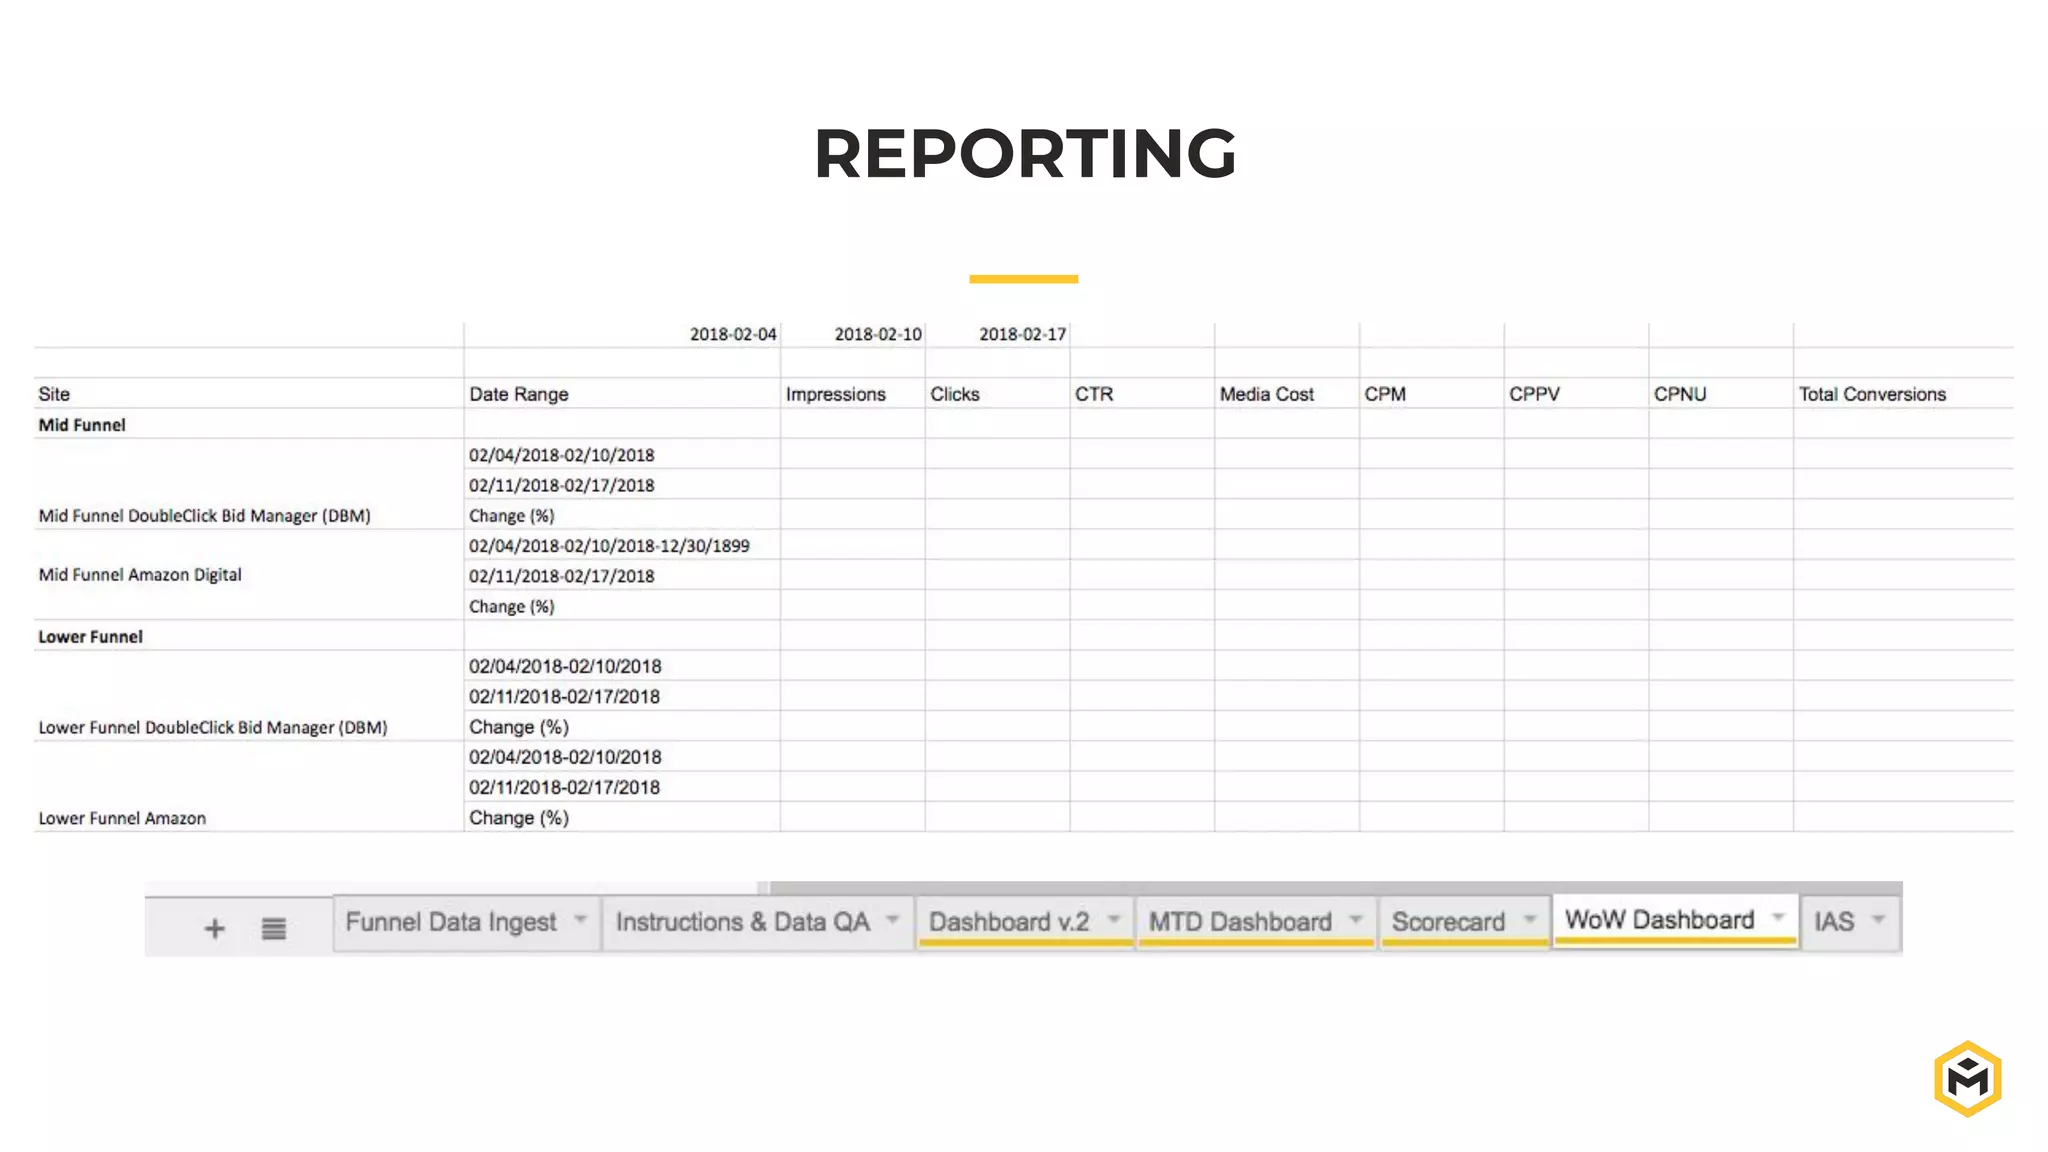The image size is (2048, 1152).
Task: Select the CTR column header
Action: [1142, 394]
